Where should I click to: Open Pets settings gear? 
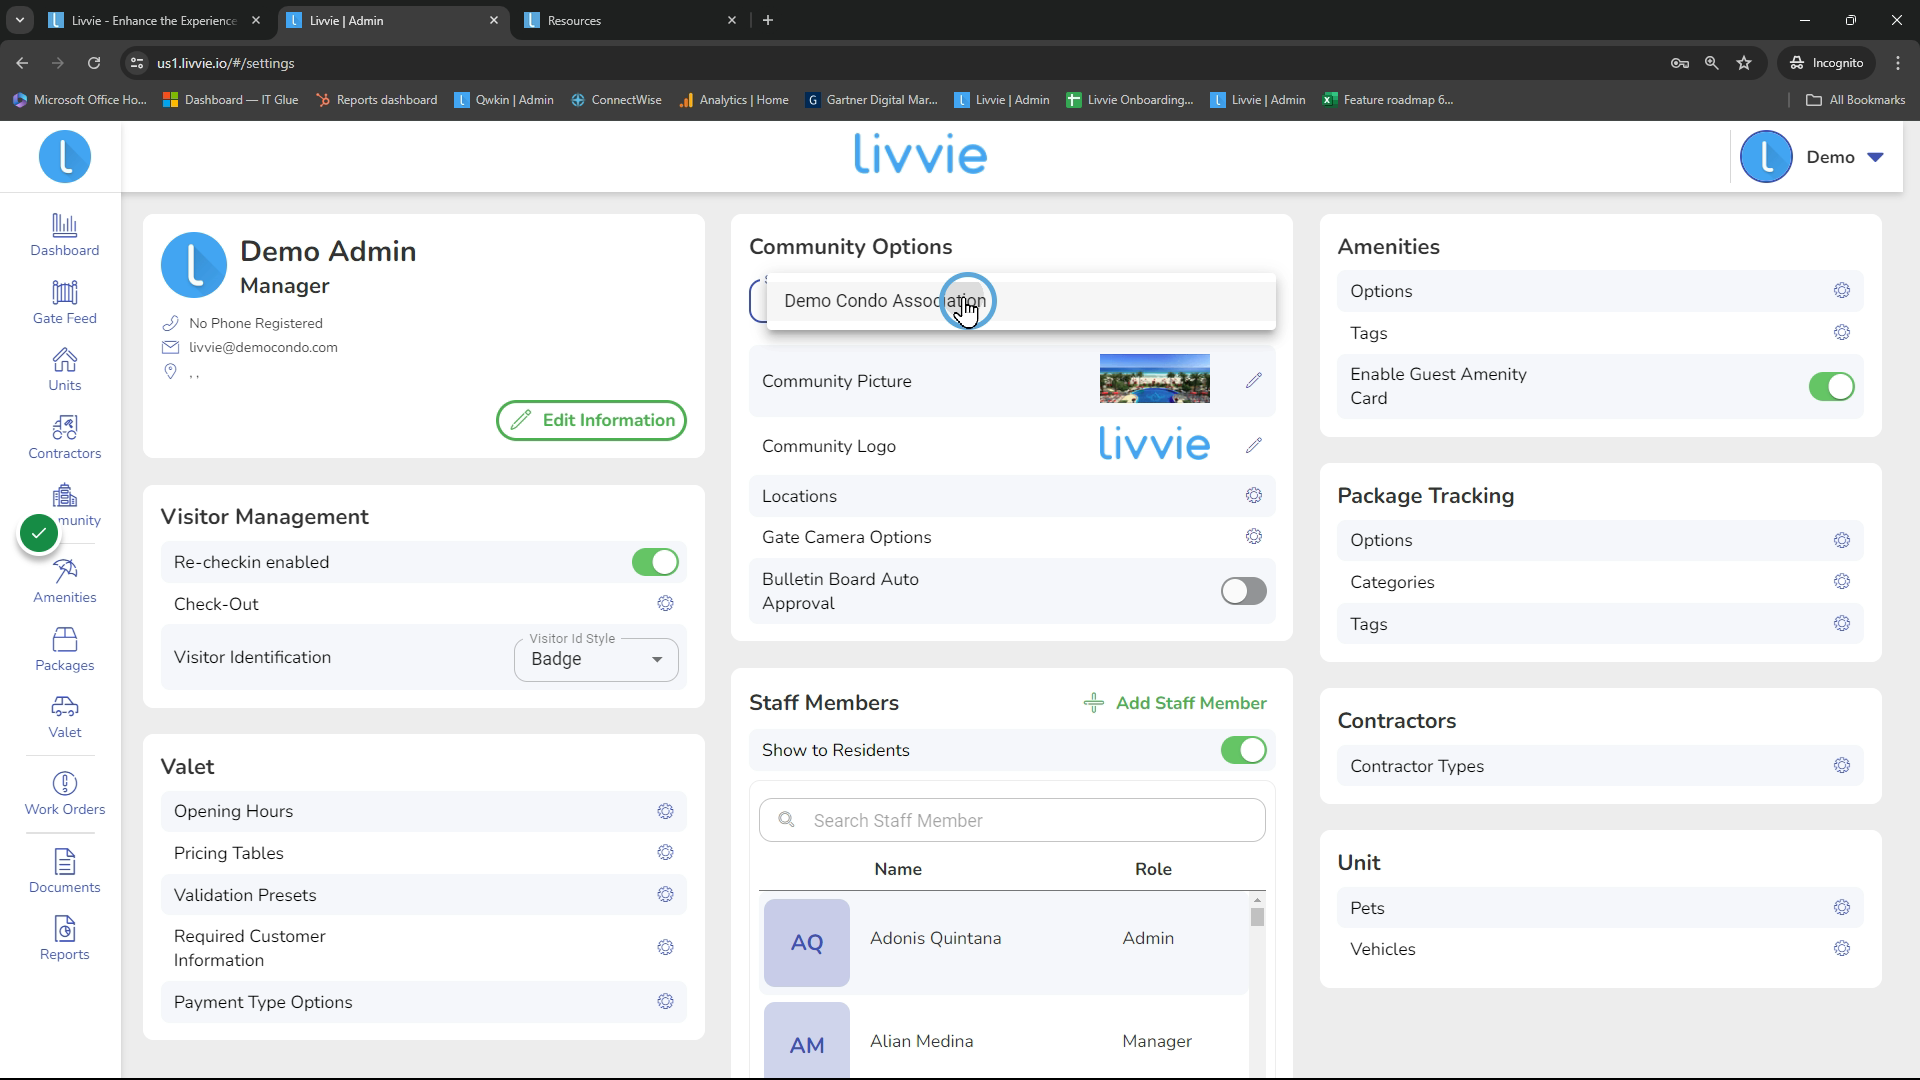pyautogui.click(x=1841, y=908)
